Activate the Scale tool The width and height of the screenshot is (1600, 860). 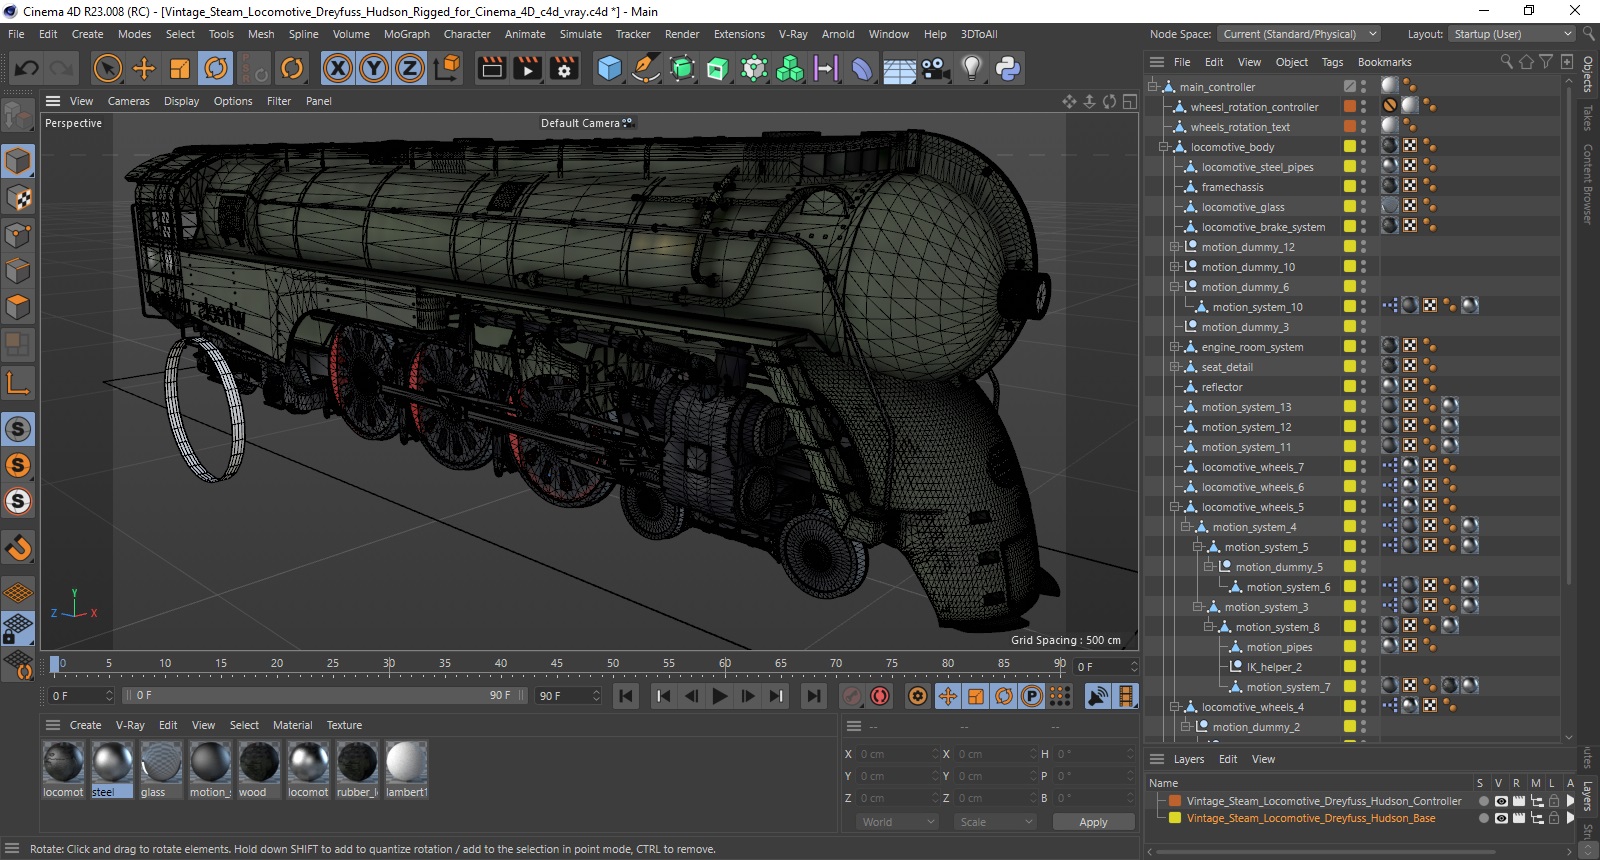[x=180, y=68]
